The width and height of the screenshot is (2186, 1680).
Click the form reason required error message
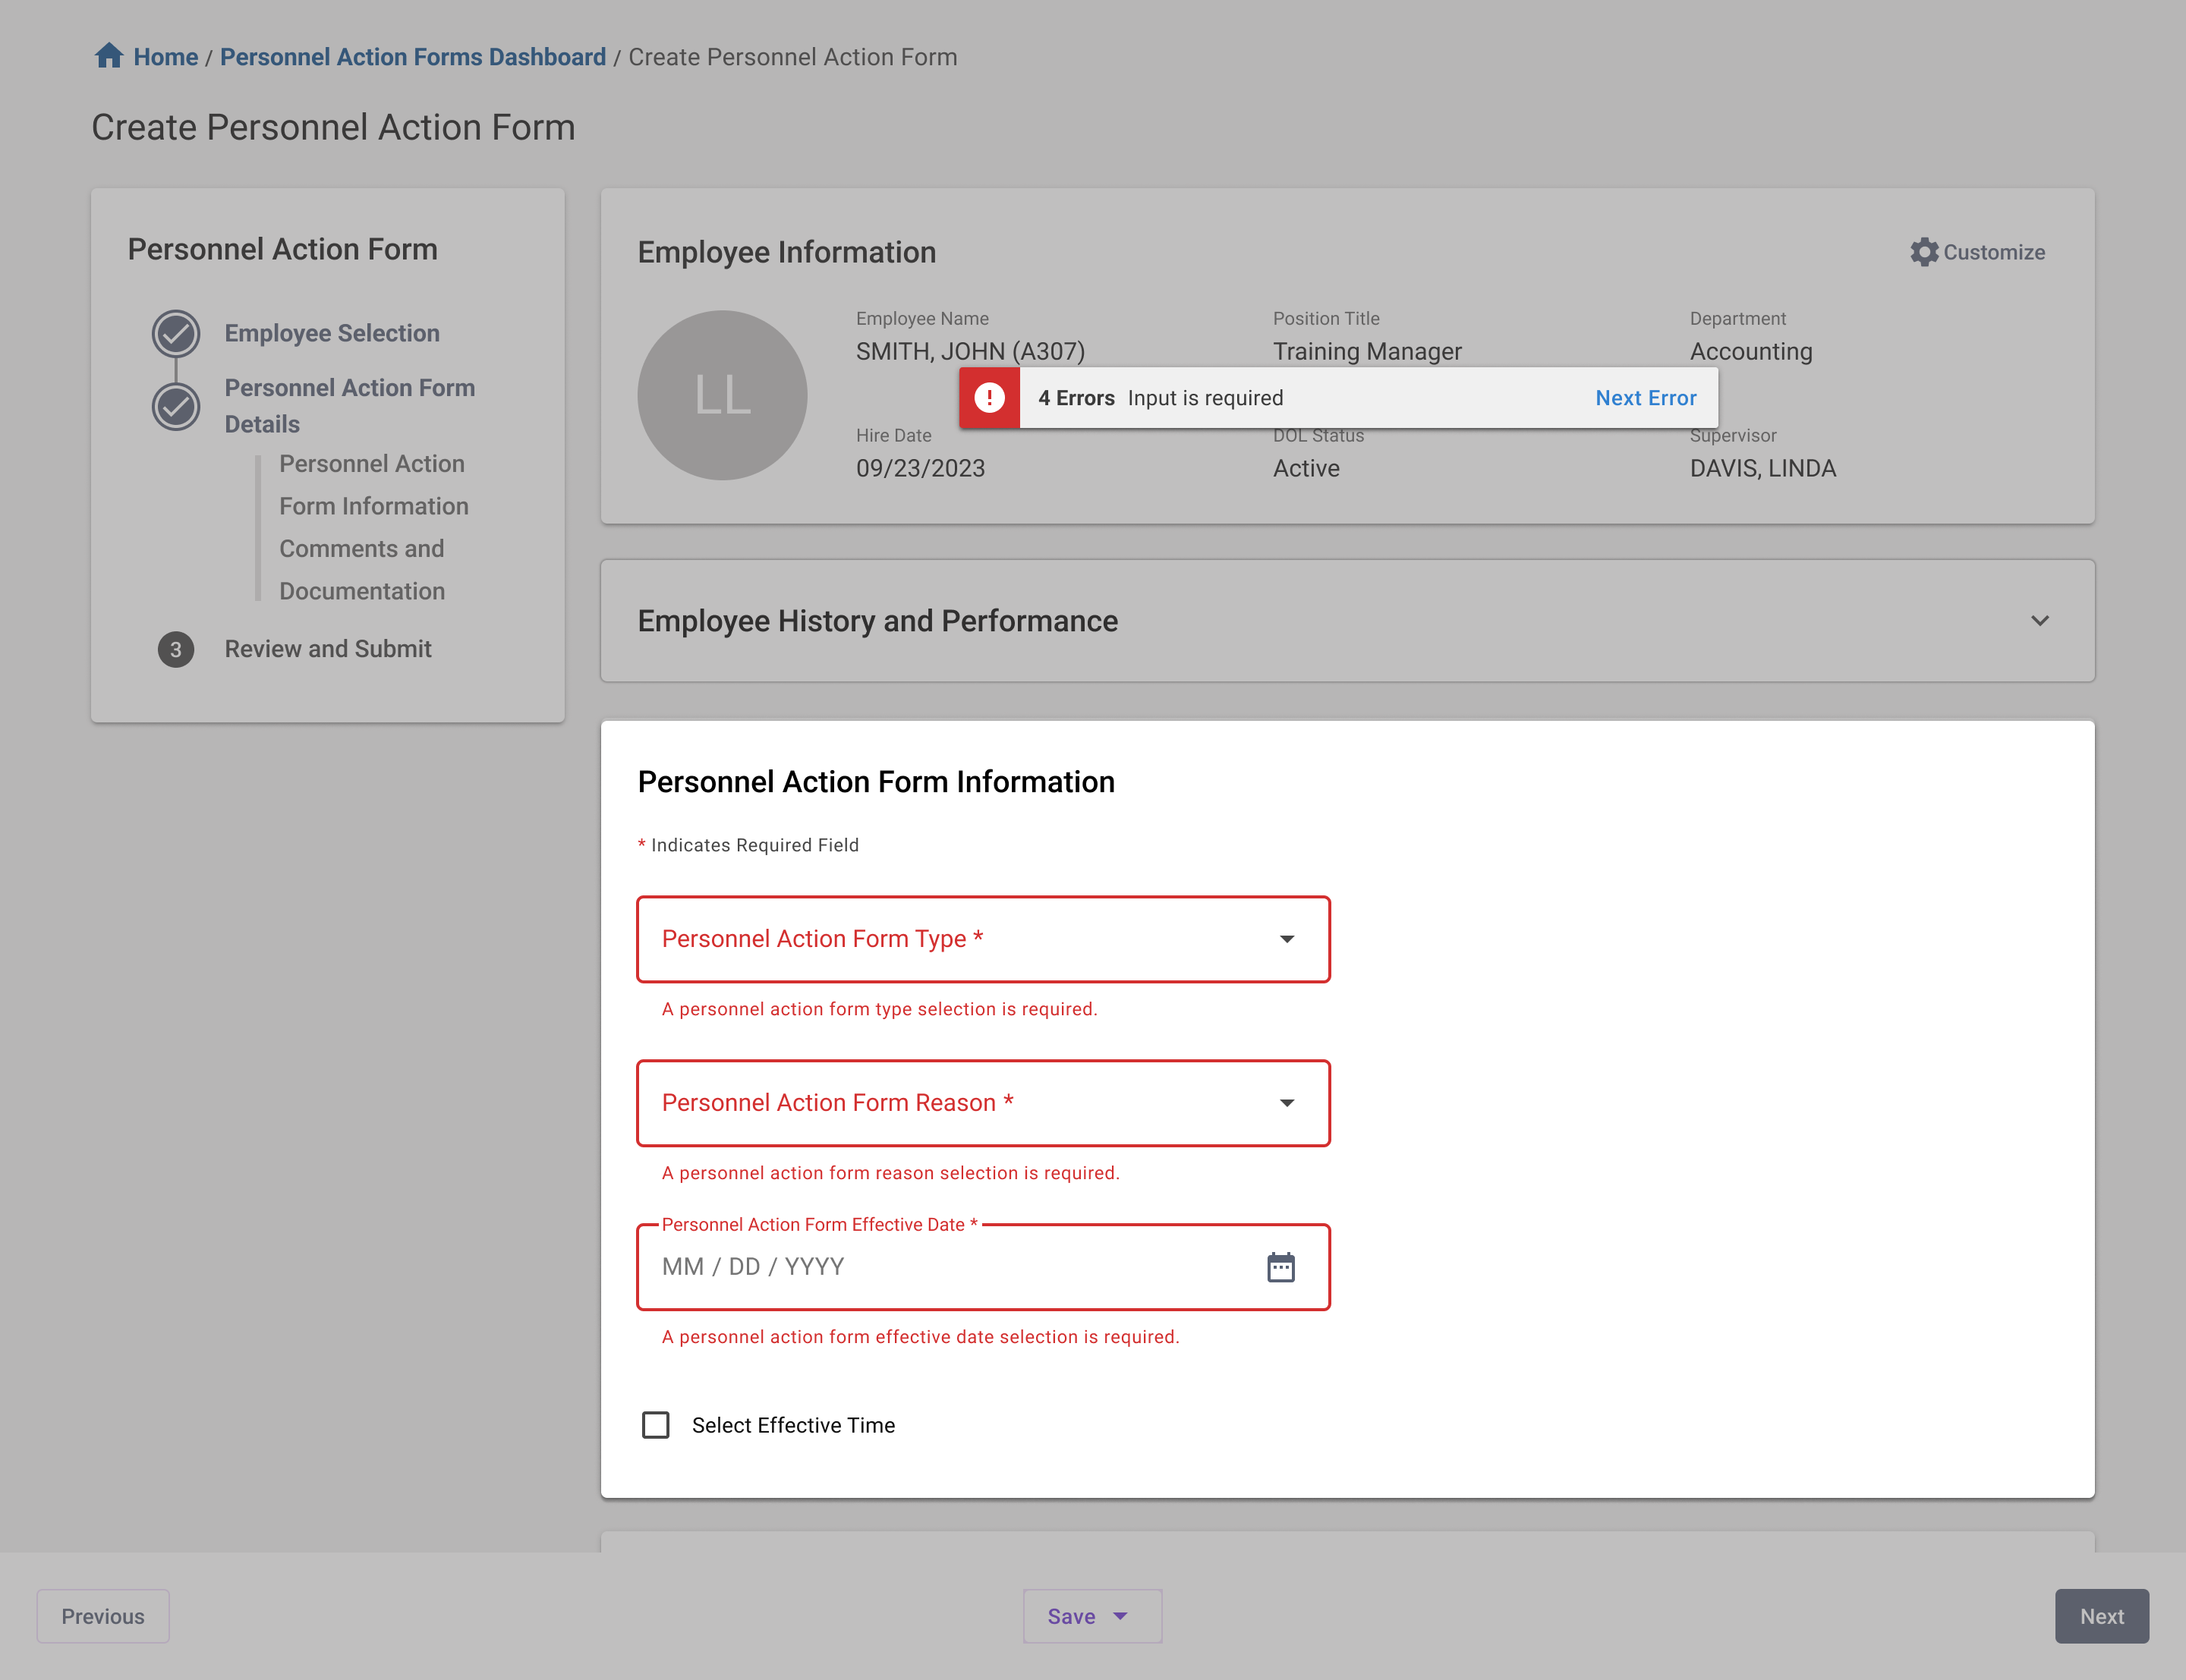tap(890, 1173)
